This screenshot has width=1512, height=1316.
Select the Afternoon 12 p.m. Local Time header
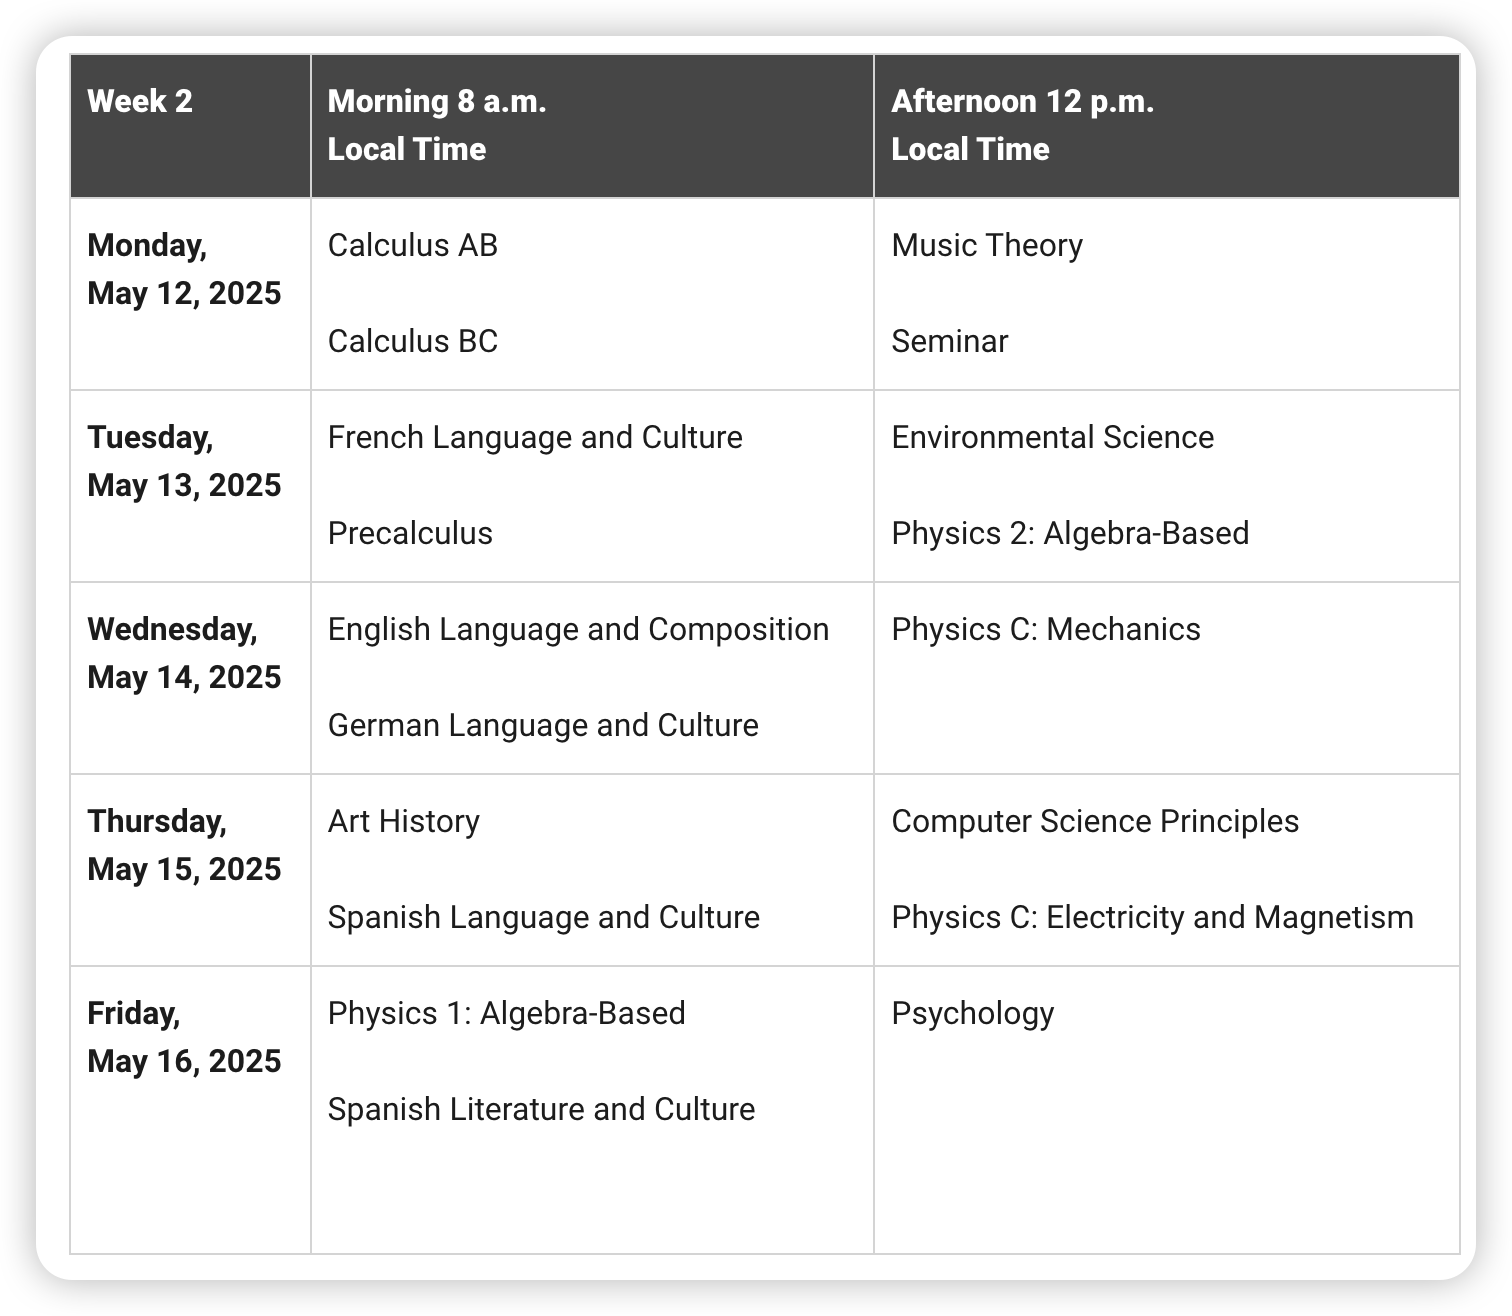click(x=1166, y=126)
